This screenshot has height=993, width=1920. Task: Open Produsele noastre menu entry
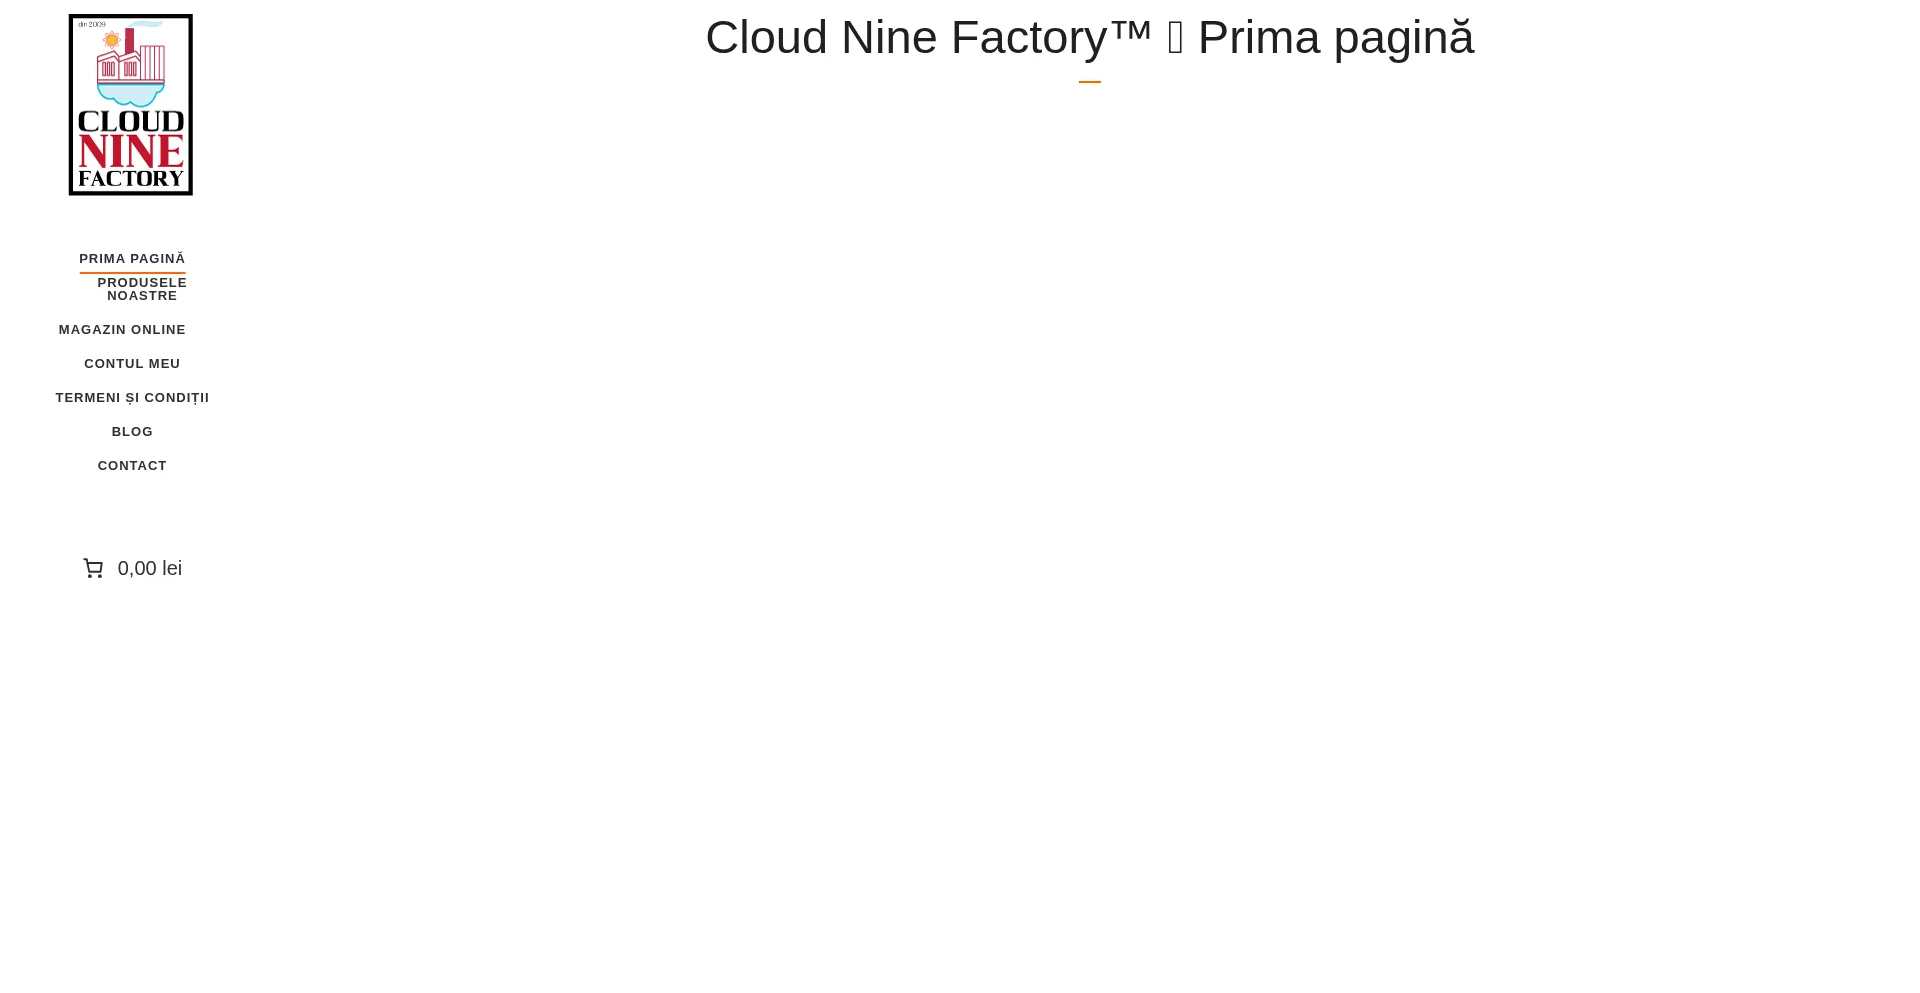(142, 289)
